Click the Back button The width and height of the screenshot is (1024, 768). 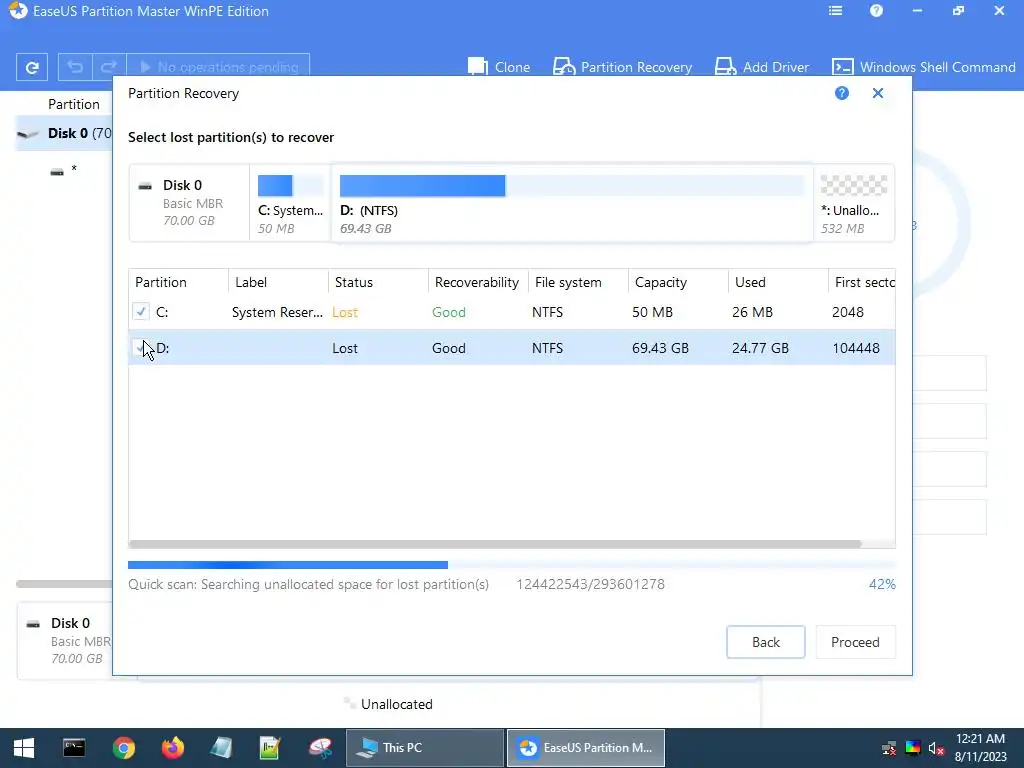pyautogui.click(x=765, y=642)
